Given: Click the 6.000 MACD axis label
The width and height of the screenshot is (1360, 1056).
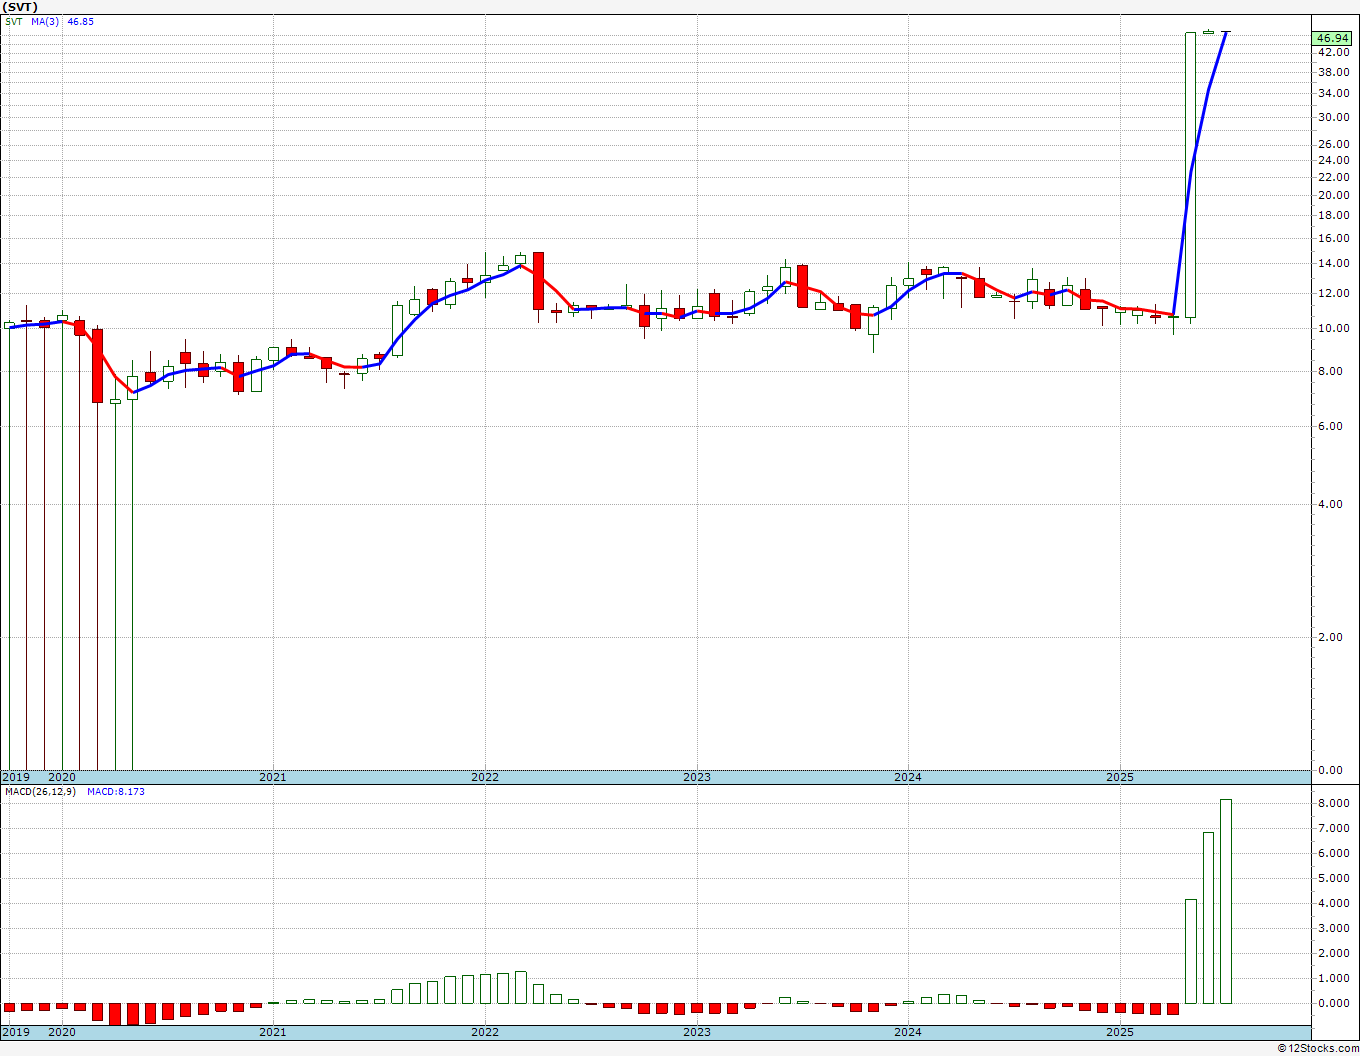Looking at the screenshot, I should point(1334,854).
